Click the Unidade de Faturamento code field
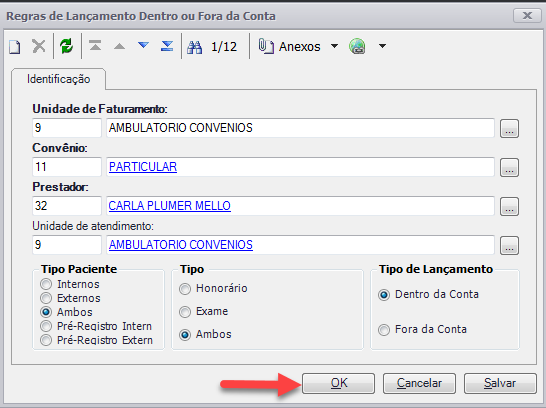Viewport: 546px width, 408px height. point(67,128)
